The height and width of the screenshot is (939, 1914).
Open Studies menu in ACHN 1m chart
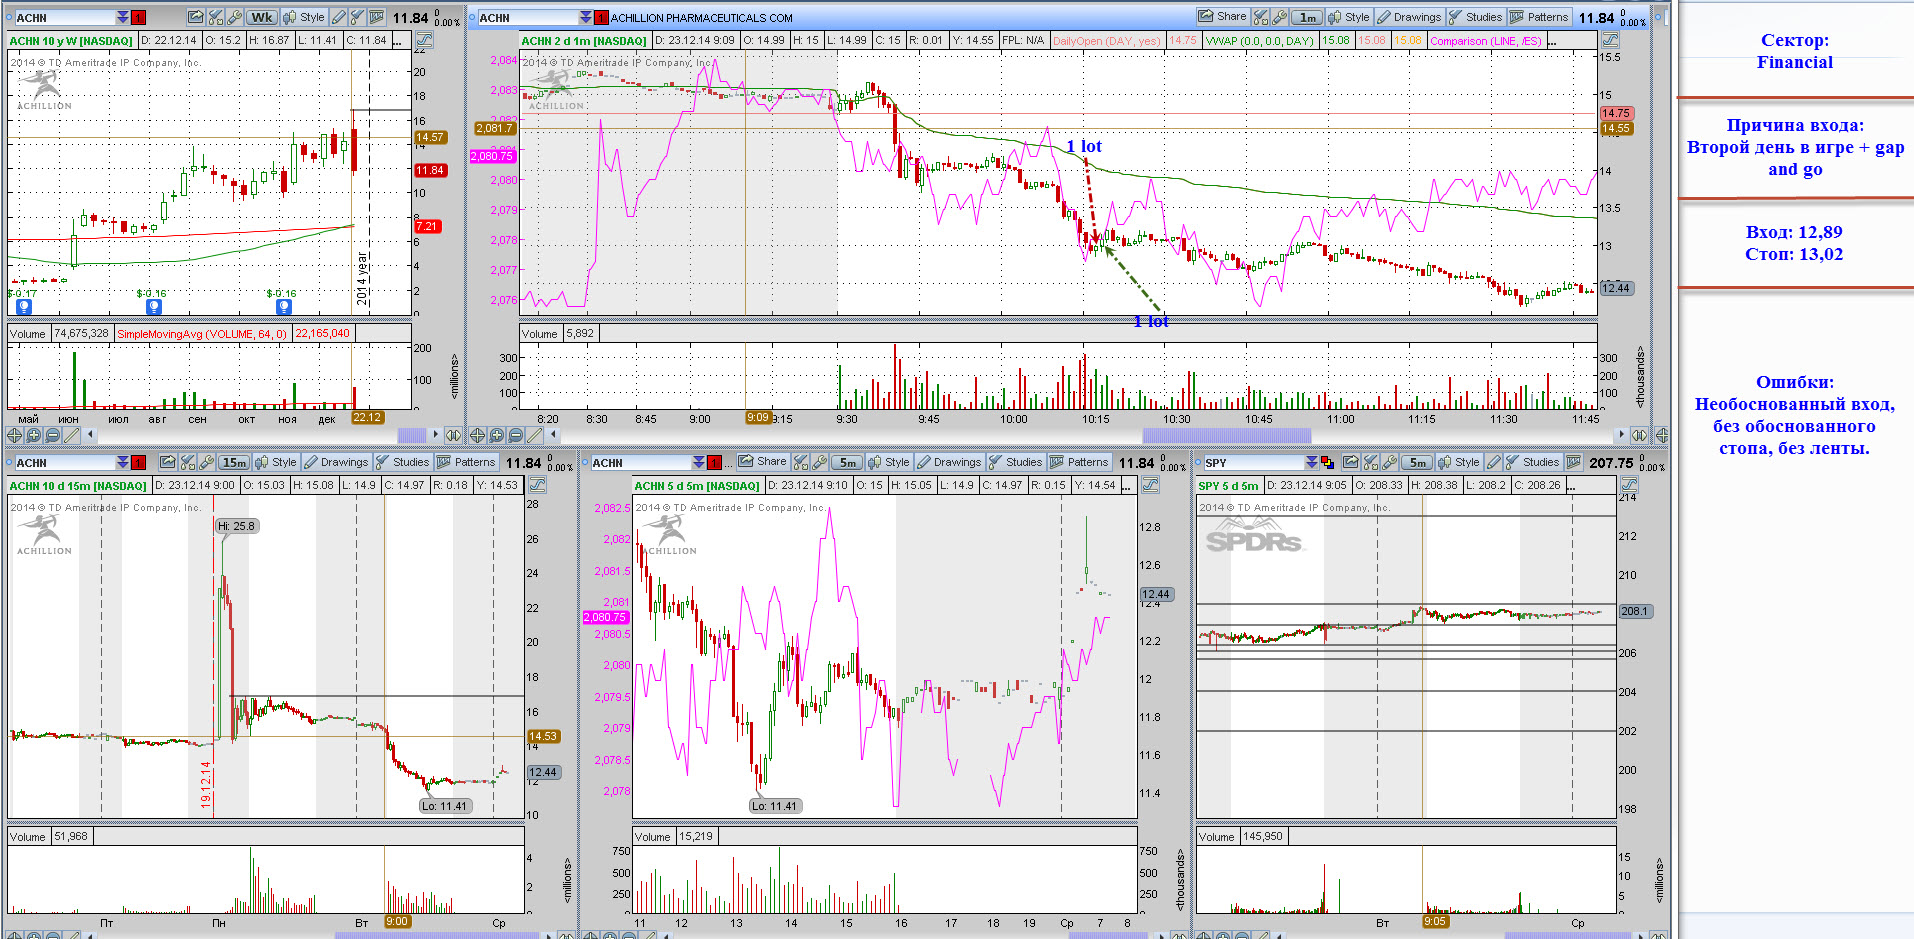1475,17
